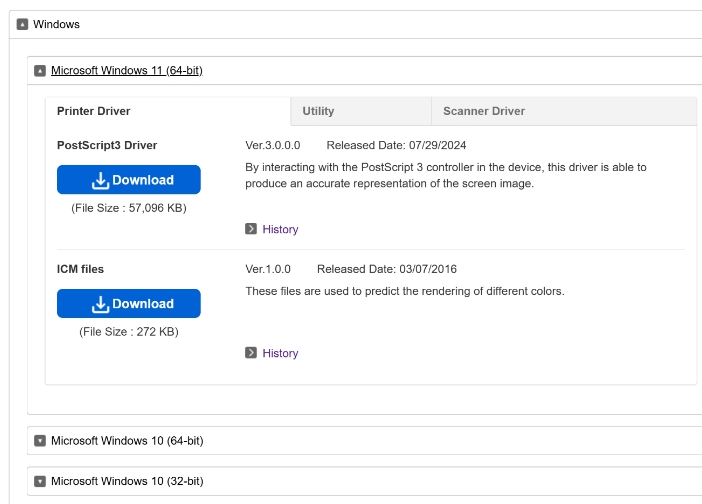Click the rendering of different colors description
Image resolution: width=702 pixels, height=504 pixels.
click(x=405, y=291)
